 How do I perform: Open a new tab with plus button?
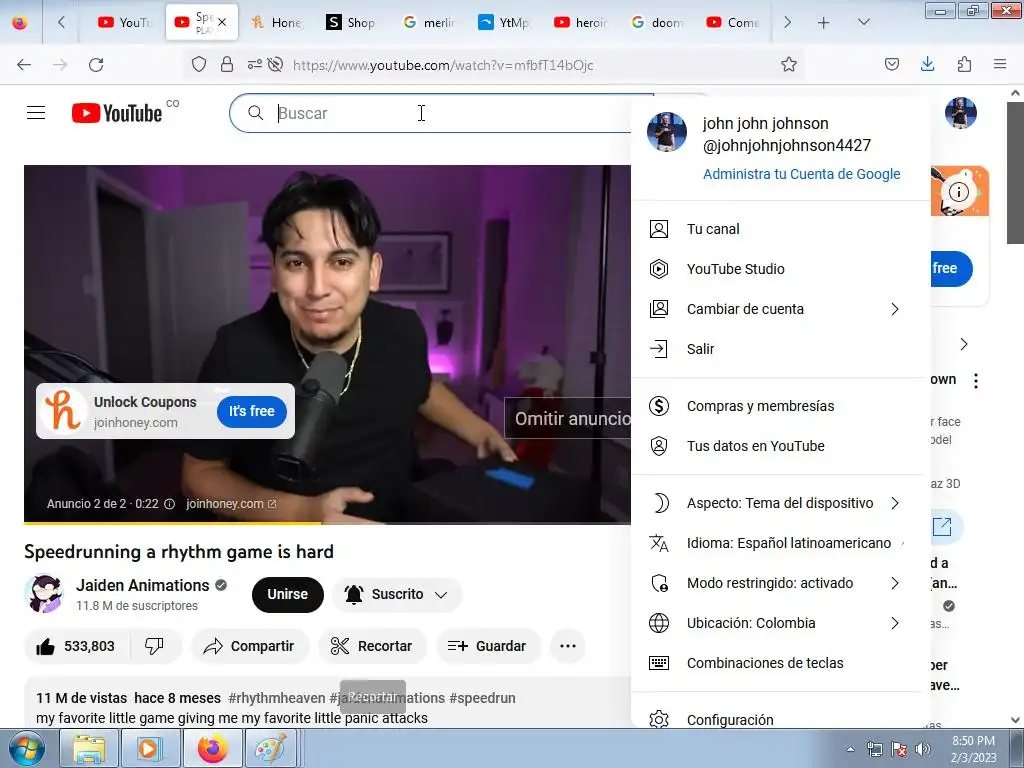tap(824, 22)
